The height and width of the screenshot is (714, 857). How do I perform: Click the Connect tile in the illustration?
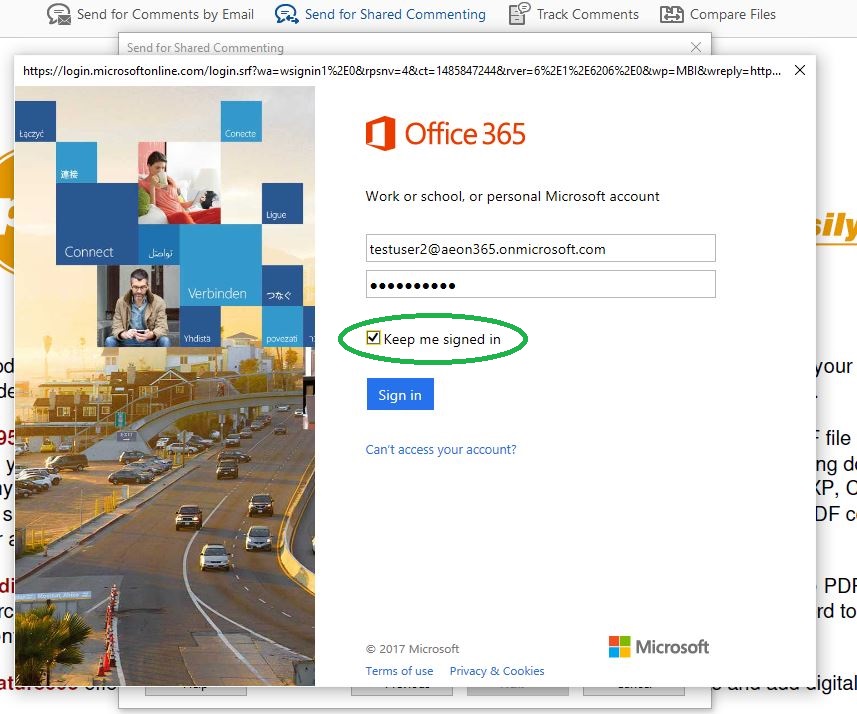97,224
